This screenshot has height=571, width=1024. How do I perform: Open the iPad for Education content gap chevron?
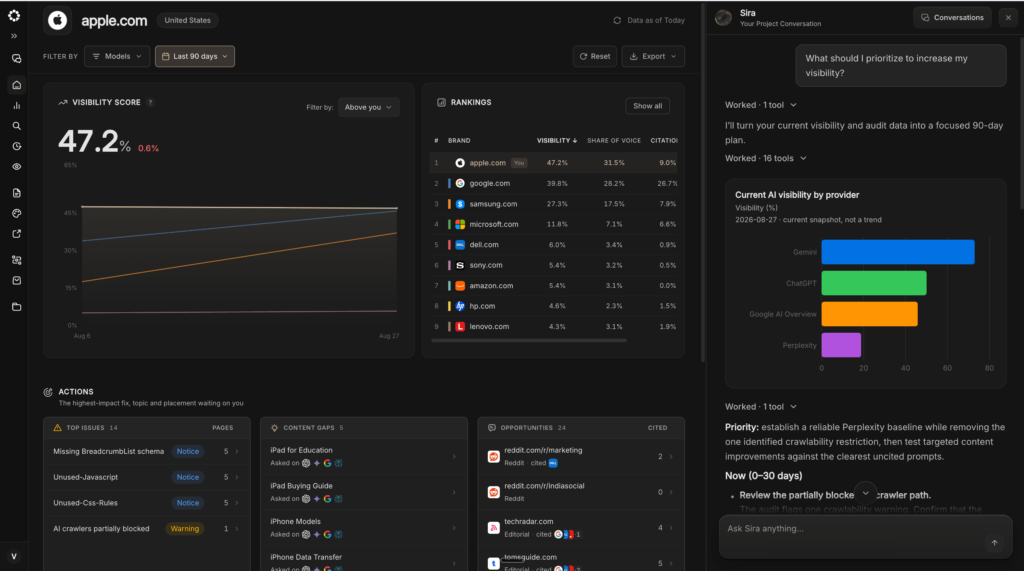pyautogui.click(x=454, y=457)
